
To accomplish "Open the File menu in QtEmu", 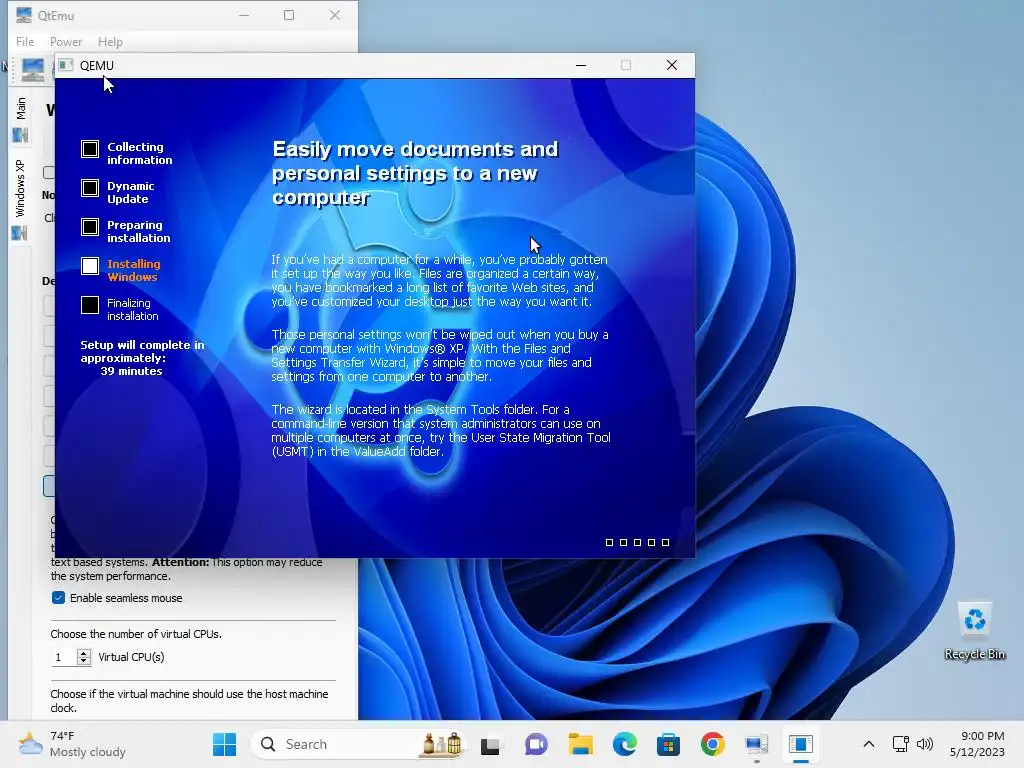I will (25, 42).
